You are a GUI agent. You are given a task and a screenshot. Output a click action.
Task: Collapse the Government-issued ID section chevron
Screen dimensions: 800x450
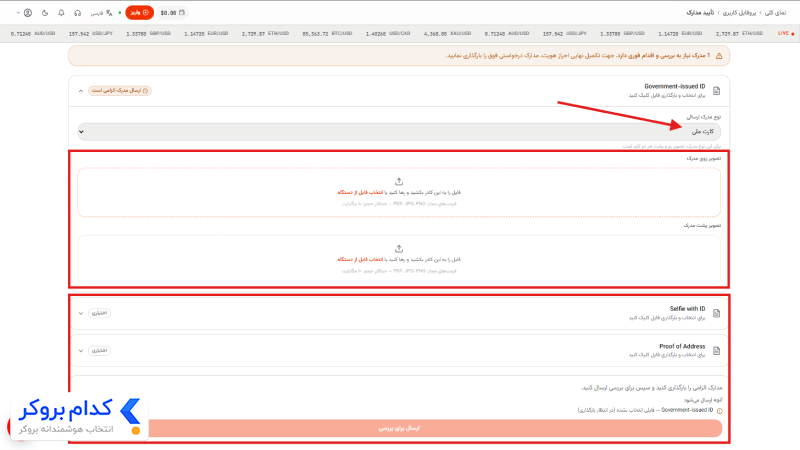pyautogui.click(x=81, y=91)
